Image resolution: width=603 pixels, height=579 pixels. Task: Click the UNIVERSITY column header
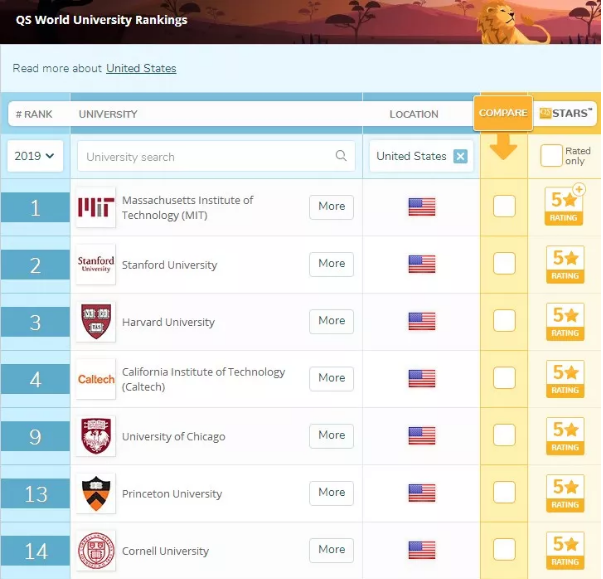click(108, 114)
